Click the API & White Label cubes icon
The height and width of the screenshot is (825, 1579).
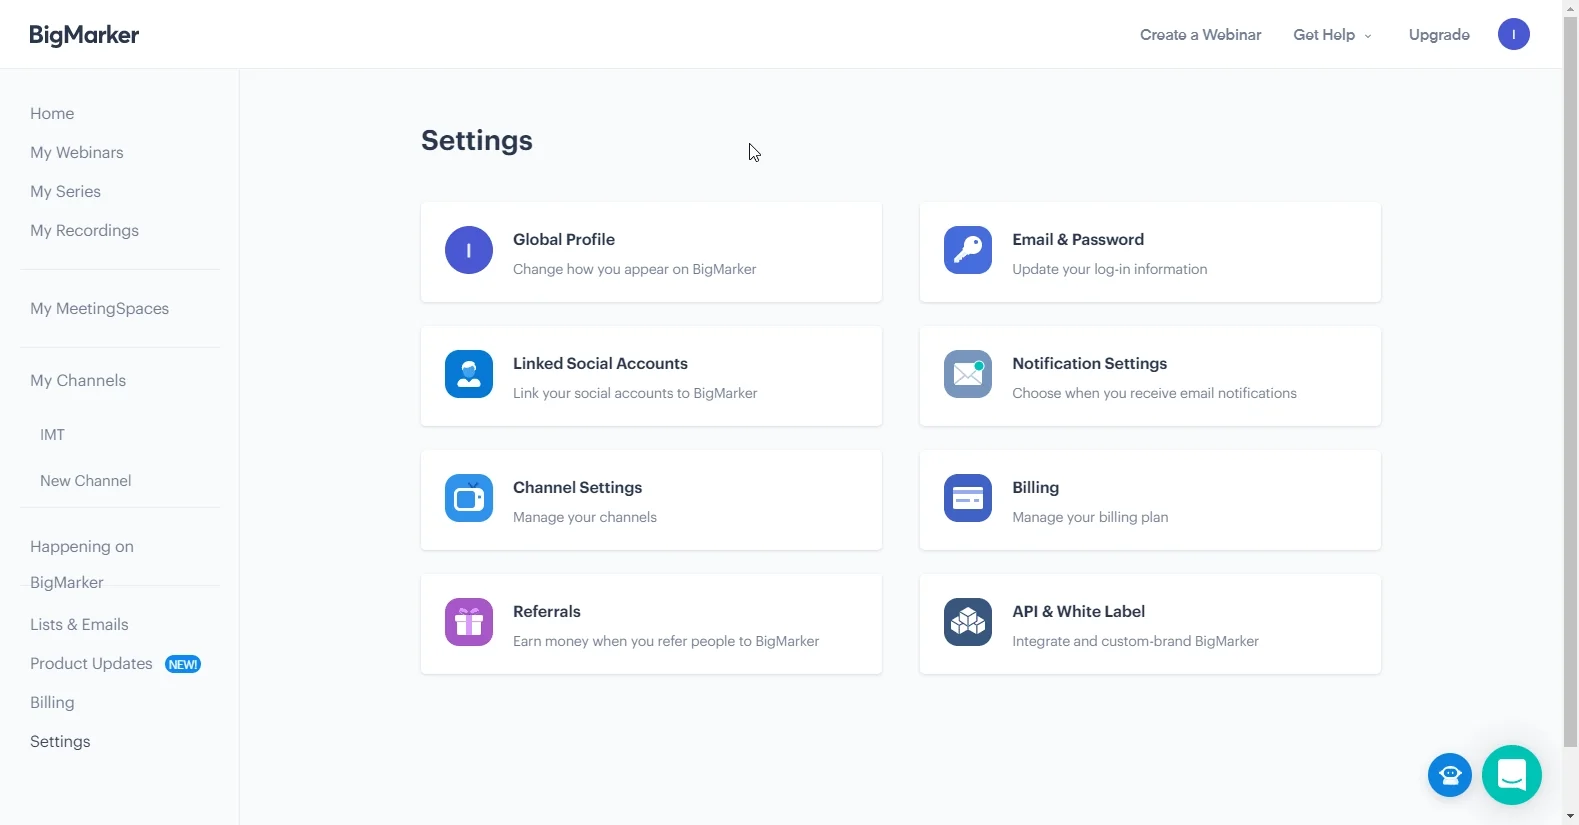tap(968, 622)
